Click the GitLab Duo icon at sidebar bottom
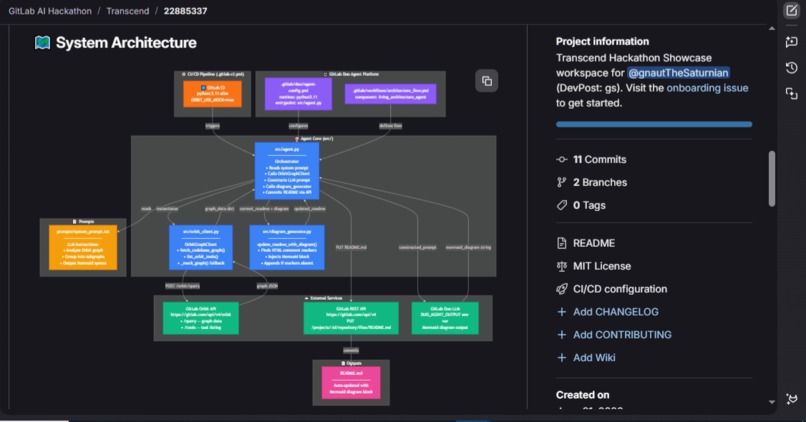The width and height of the screenshot is (806, 422). coord(792,399)
